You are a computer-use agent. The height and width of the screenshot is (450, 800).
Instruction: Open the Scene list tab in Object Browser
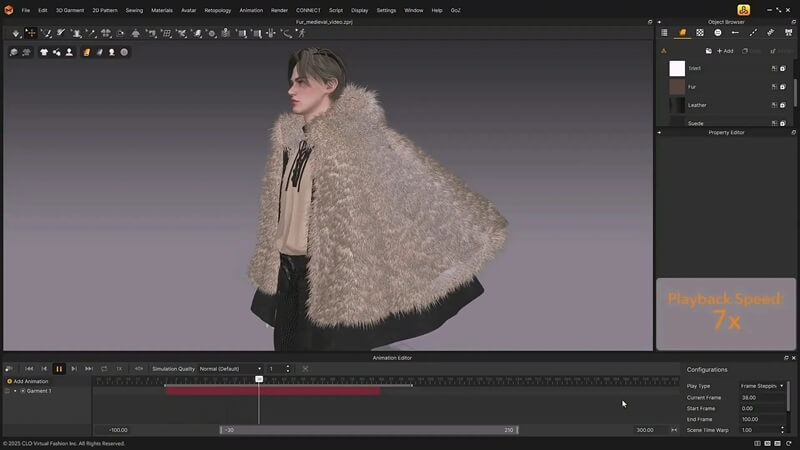664,33
